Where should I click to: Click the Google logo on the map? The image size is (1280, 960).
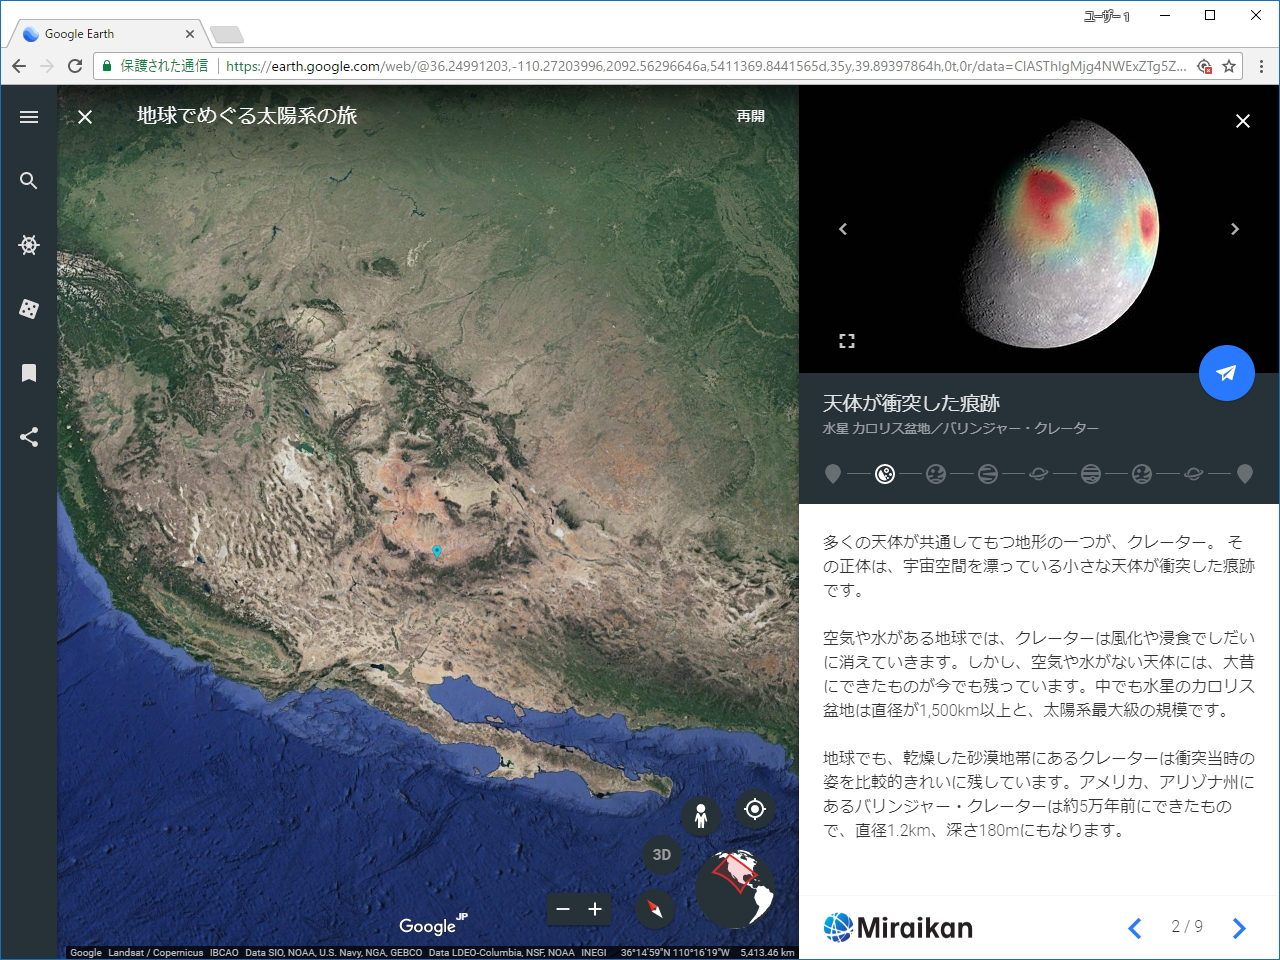pos(433,925)
